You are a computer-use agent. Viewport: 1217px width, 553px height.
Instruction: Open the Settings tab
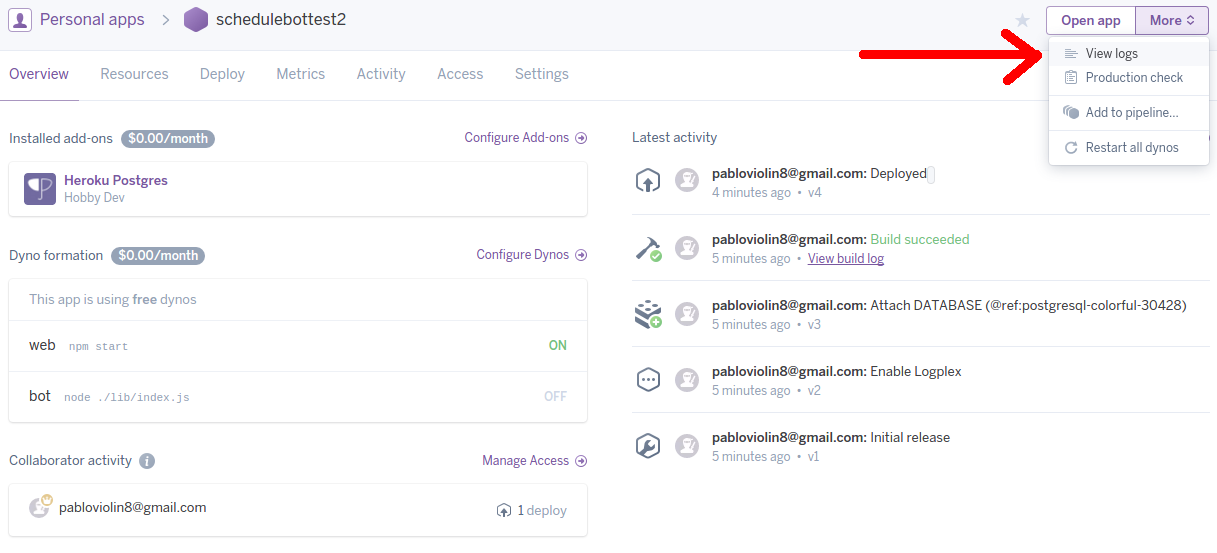tap(542, 74)
